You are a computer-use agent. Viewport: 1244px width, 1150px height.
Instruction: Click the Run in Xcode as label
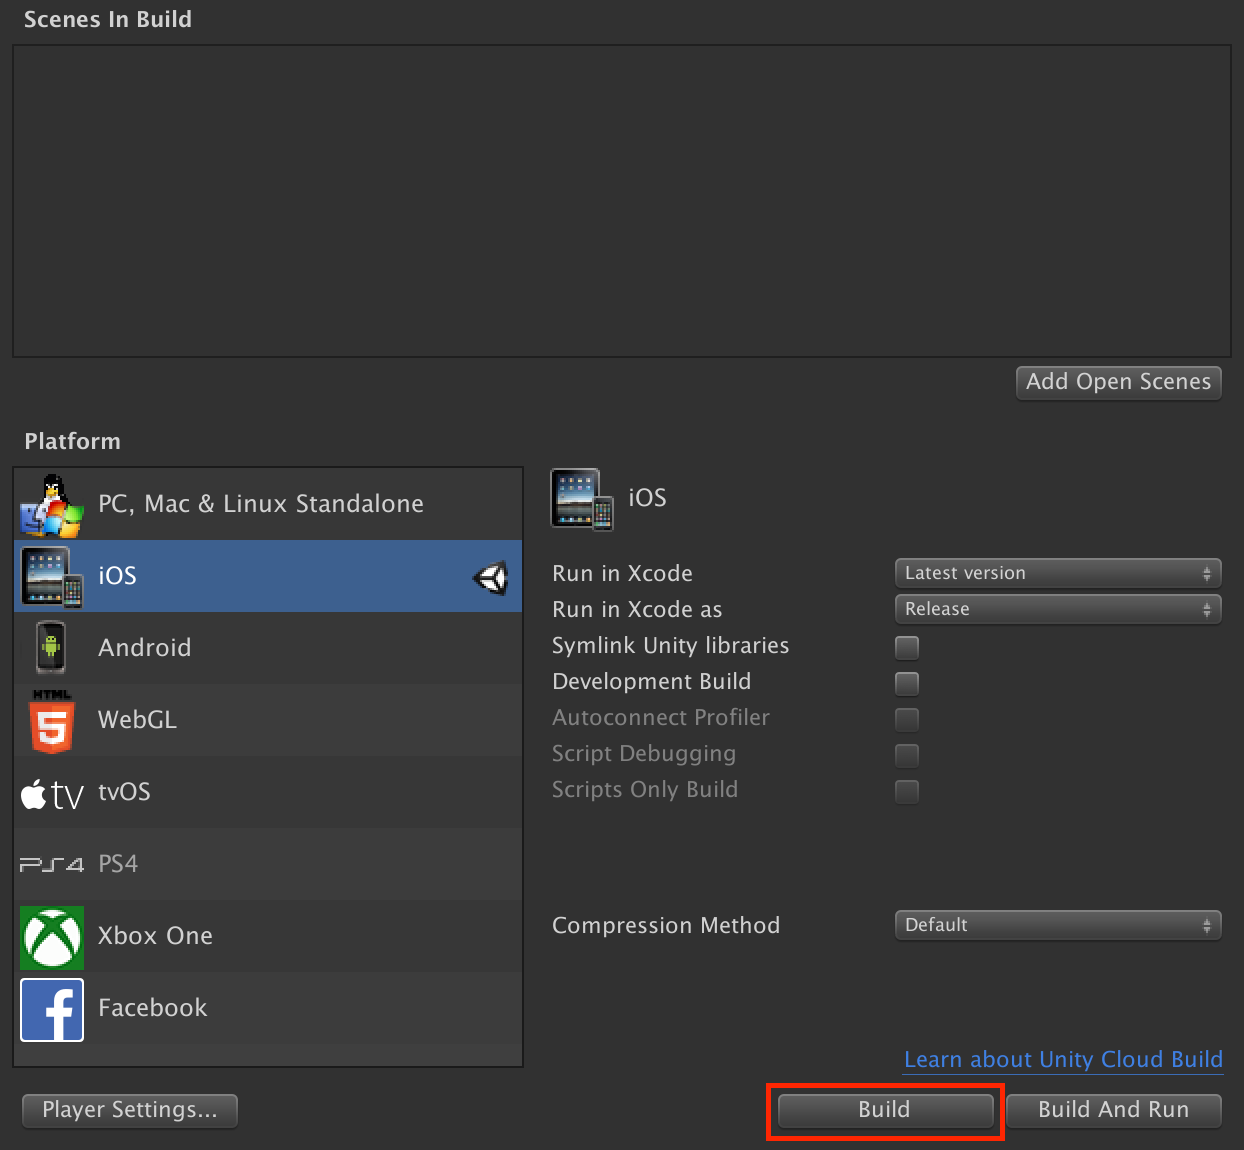637,610
